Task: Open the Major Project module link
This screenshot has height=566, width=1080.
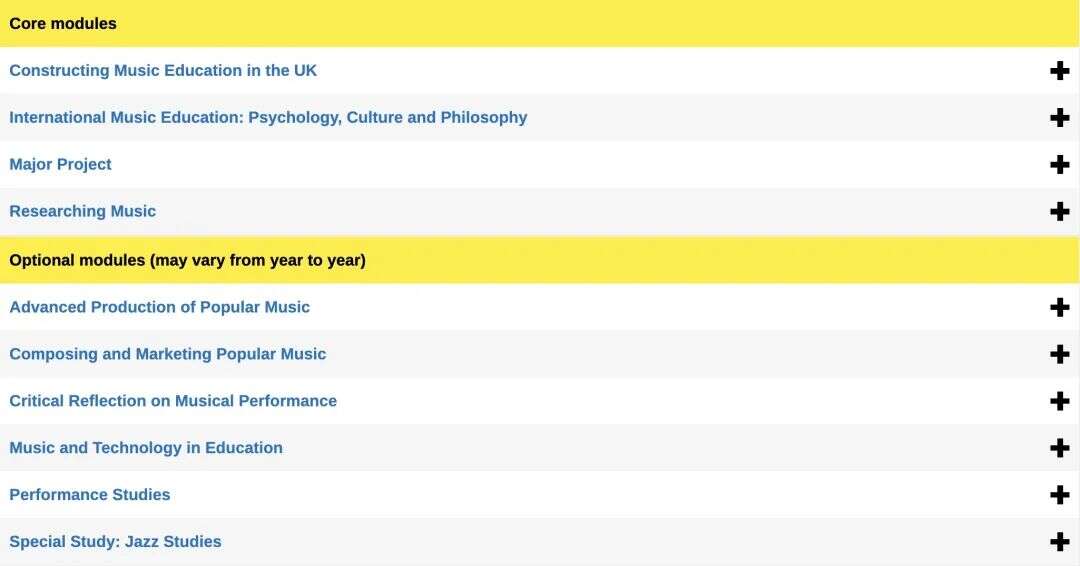Action: click(x=60, y=165)
